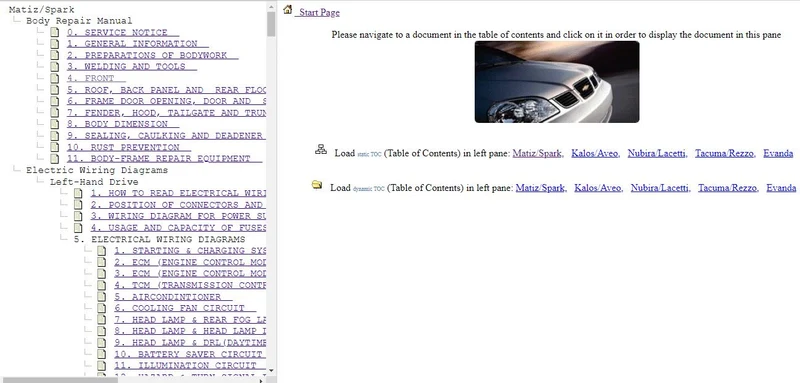This screenshot has height=383, width=800.
Task: Click document icon next to USAGE AND CAPACITY OF FUSES
Action: point(78,228)
